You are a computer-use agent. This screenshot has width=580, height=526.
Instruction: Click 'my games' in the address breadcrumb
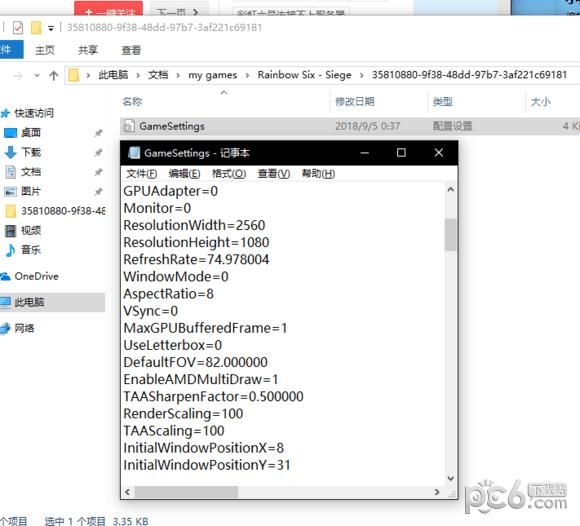(x=213, y=75)
